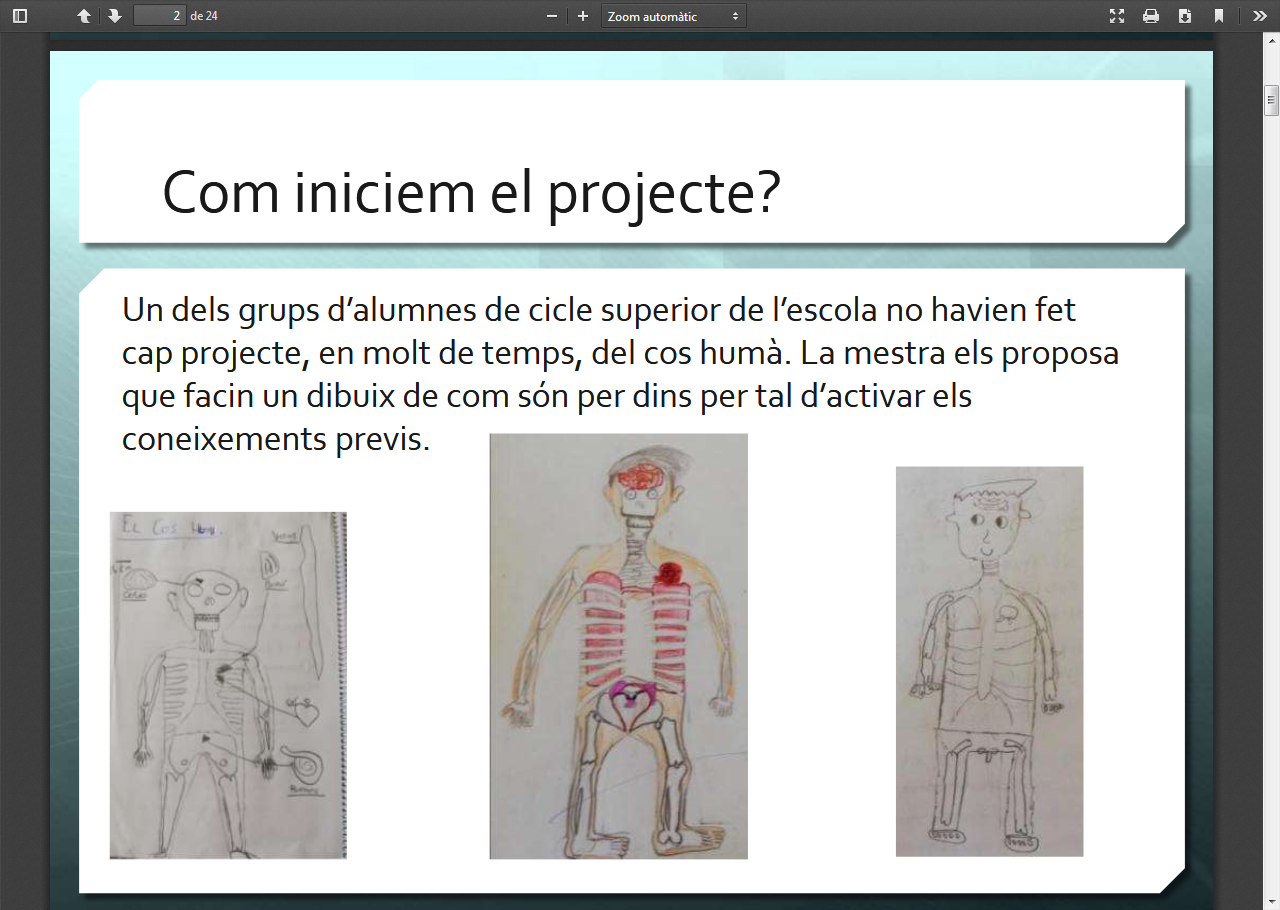Zoom out the document

click(x=551, y=16)
